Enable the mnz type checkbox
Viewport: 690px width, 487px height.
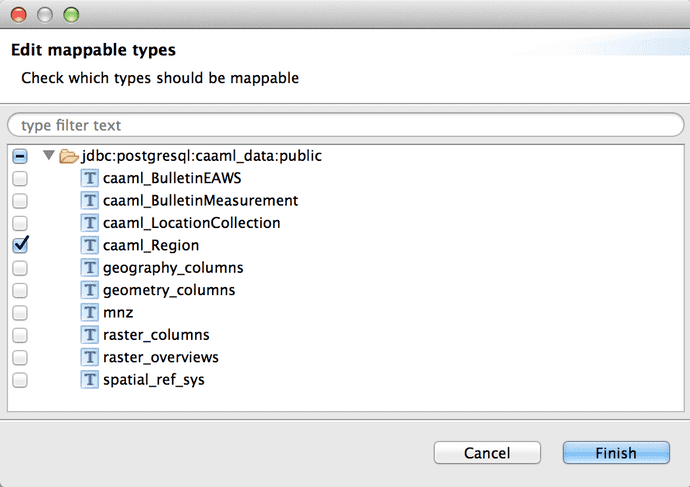[x=20, y=313]
